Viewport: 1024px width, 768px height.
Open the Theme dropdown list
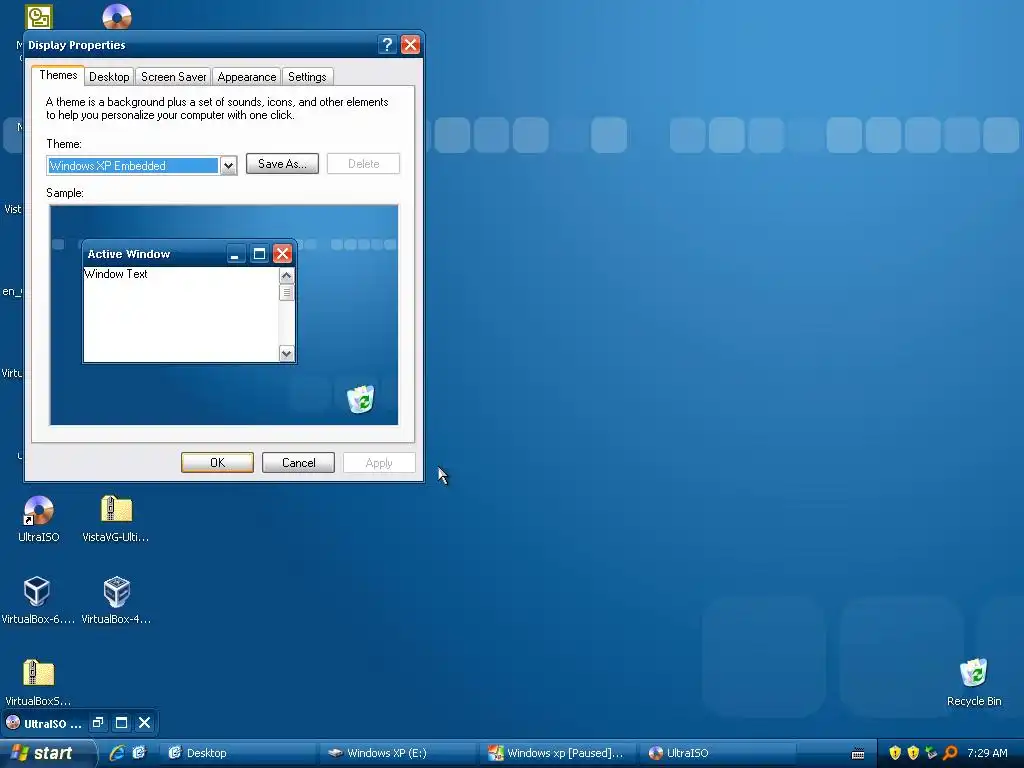pyautogui.click(x=228, y=166)
